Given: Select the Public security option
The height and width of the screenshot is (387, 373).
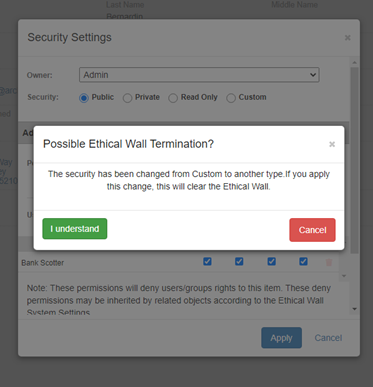Looking at the screenshot, I should (x=84, y=98).
